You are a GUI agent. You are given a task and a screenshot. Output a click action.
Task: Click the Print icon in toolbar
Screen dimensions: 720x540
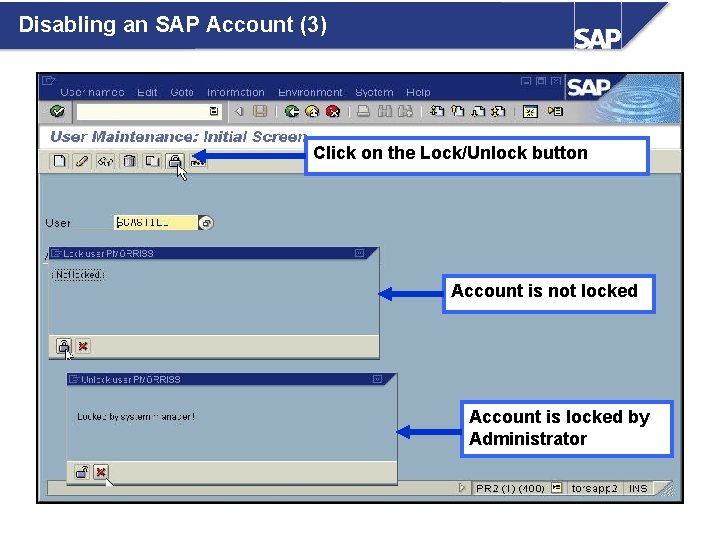[x=363, y=111]
